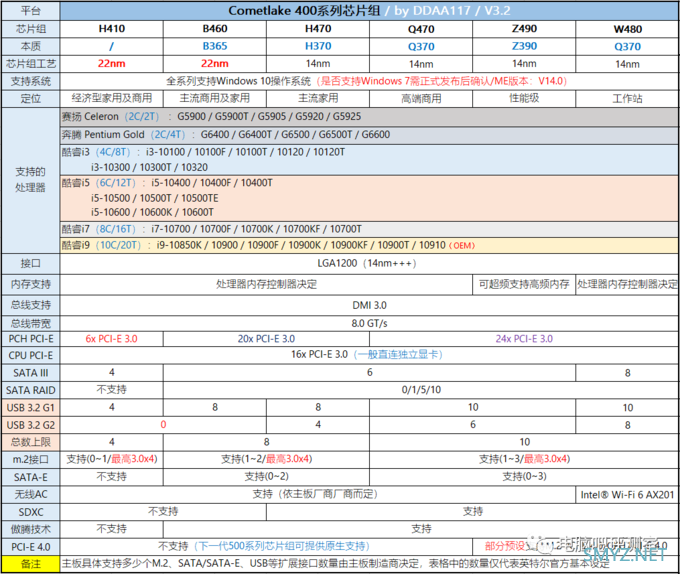Viewport: 680px width, 574px height.
Task: Select the 主流商用及家用 cell
Action: (215, 98)
